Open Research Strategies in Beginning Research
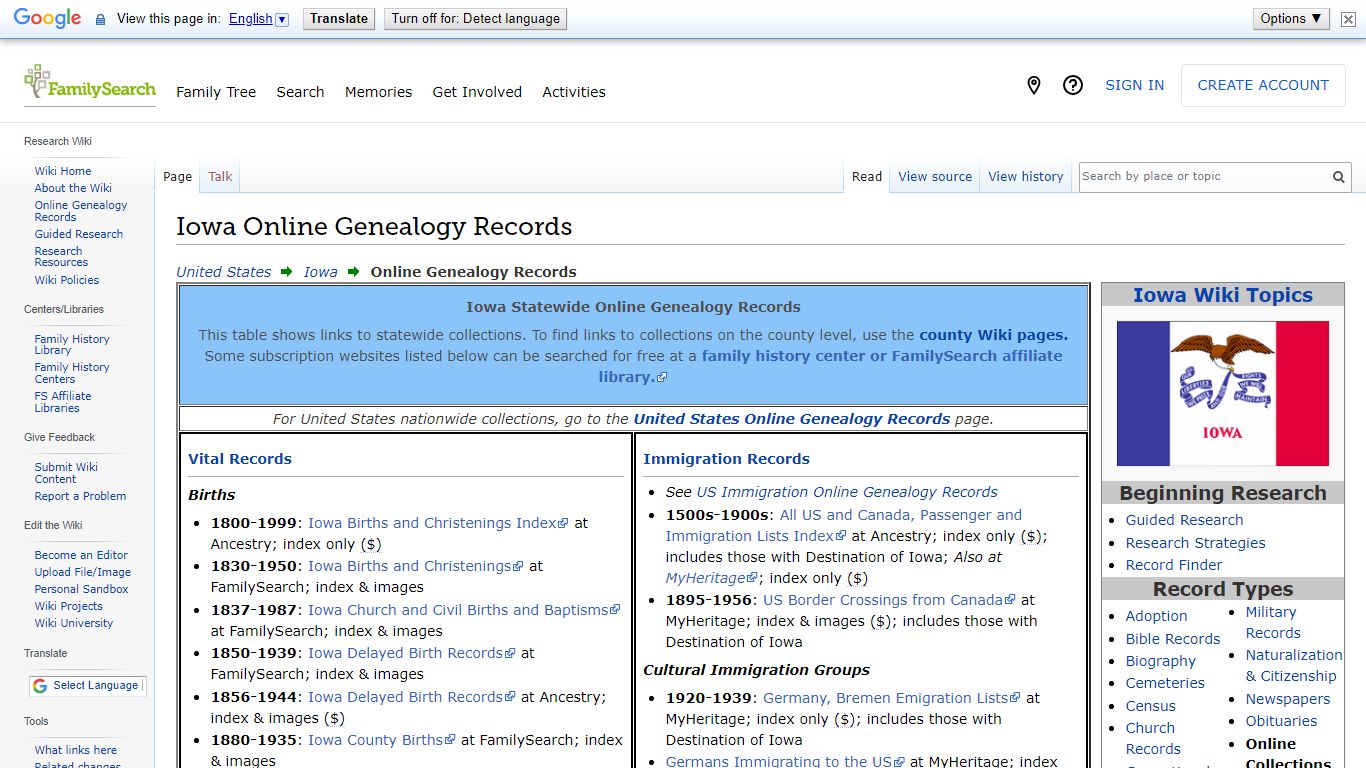 pyautogui.click(x=1195, y=543)
